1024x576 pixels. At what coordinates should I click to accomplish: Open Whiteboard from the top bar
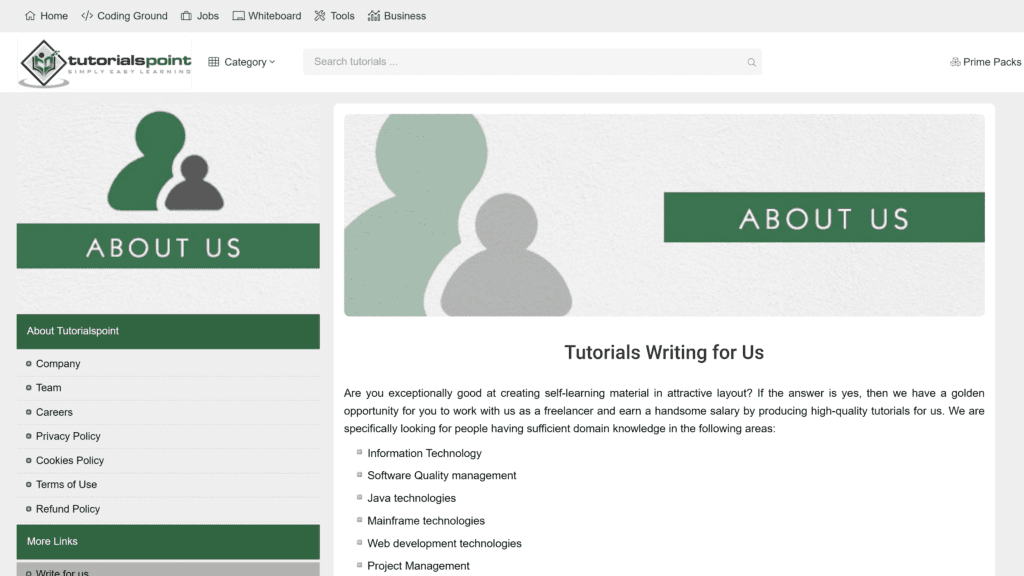coord(274,16)
